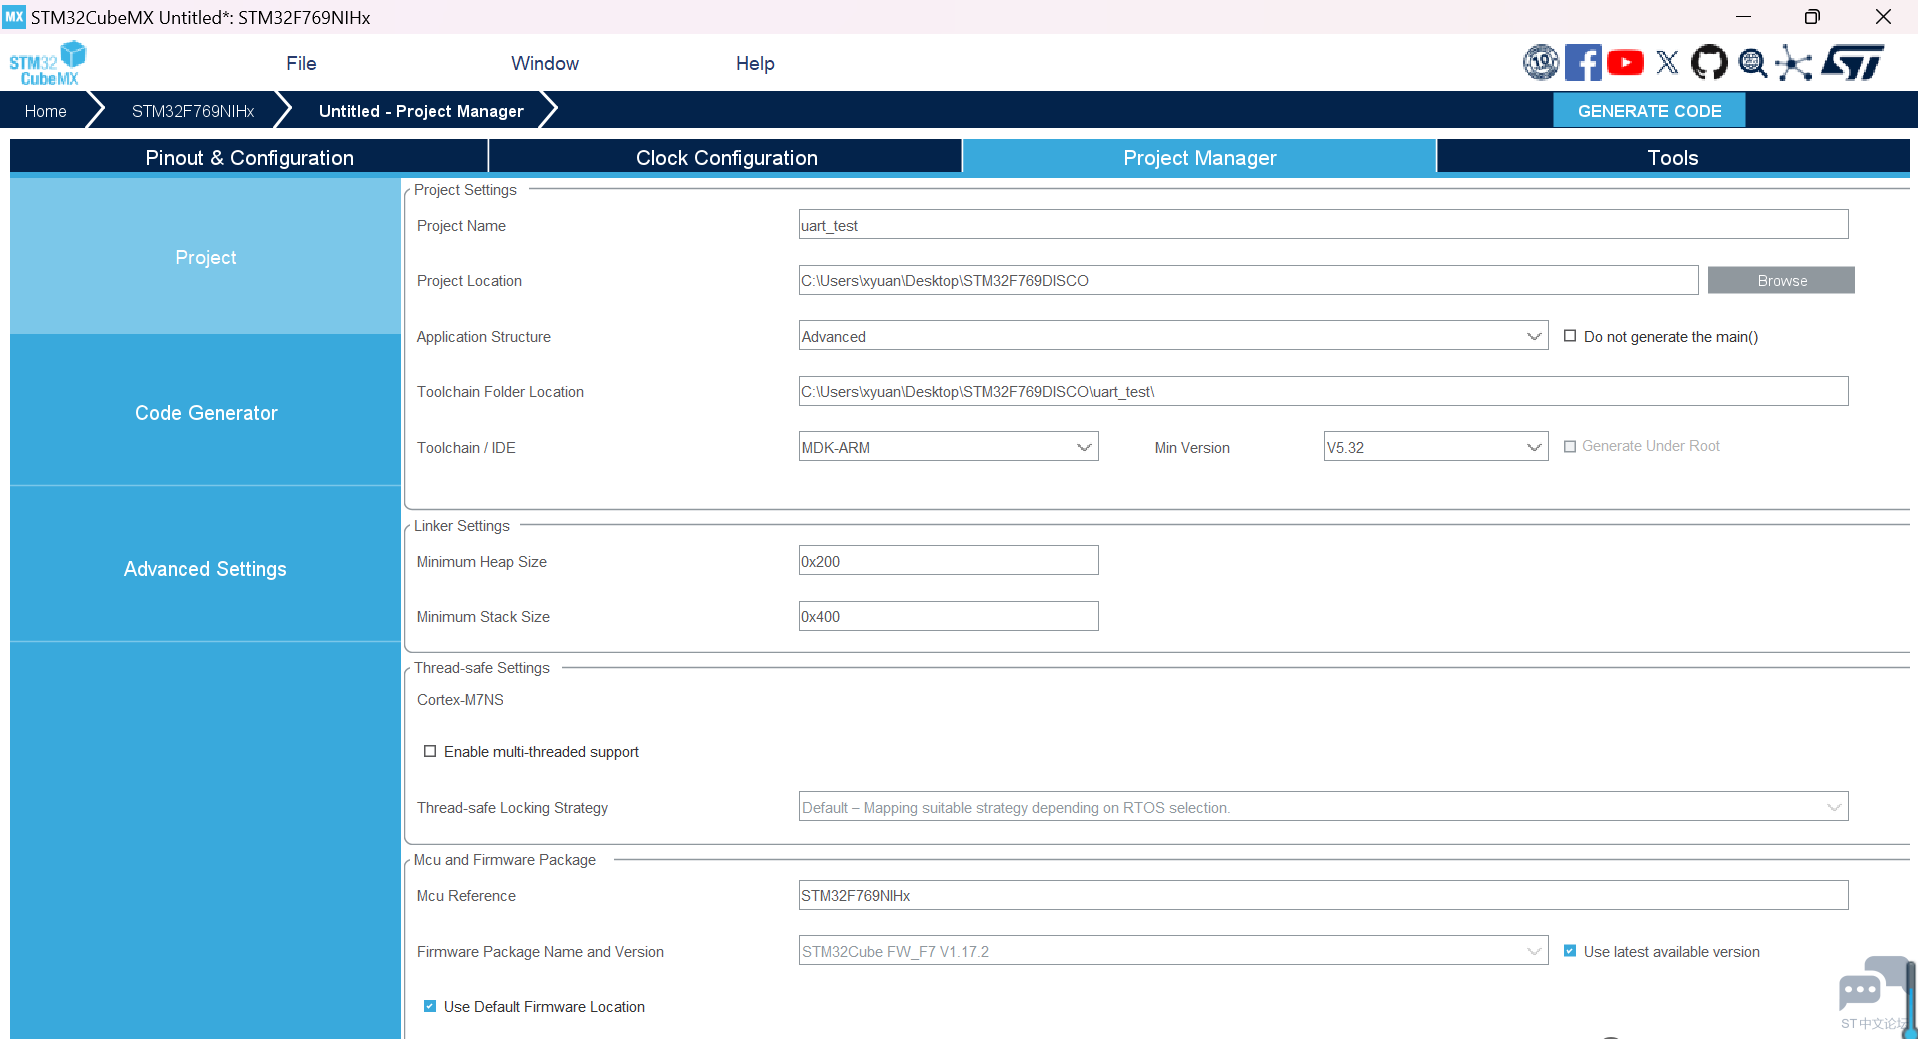This screenshot has width=1918, height=1039.
Task: Enable multi-threaded support checkbox
Action: 430,752
